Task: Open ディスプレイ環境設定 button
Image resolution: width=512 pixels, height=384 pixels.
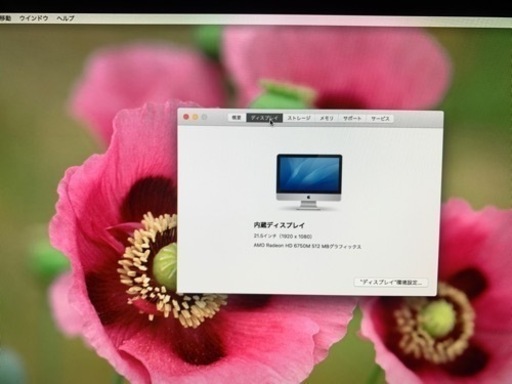Action: [x=391, y=282]
